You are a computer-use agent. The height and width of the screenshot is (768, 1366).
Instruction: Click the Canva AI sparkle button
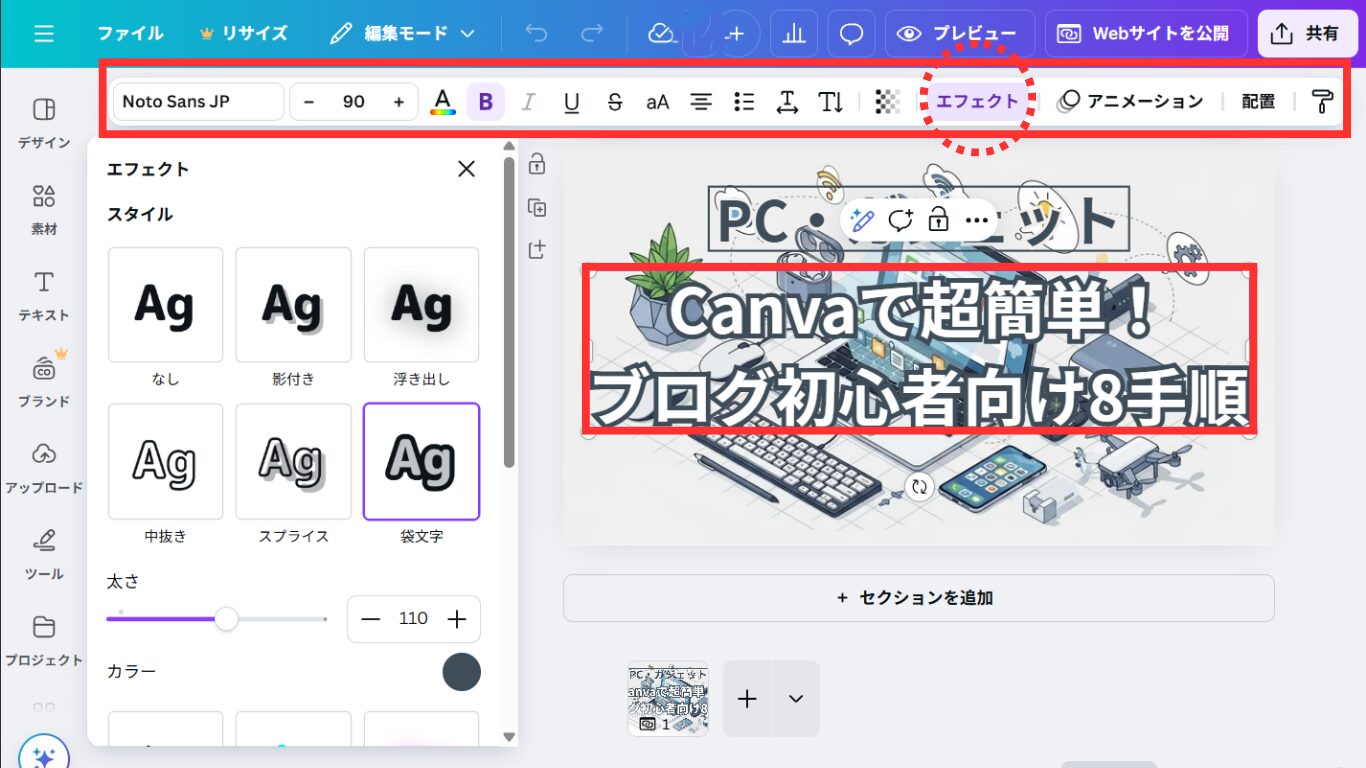click(44, 756)
